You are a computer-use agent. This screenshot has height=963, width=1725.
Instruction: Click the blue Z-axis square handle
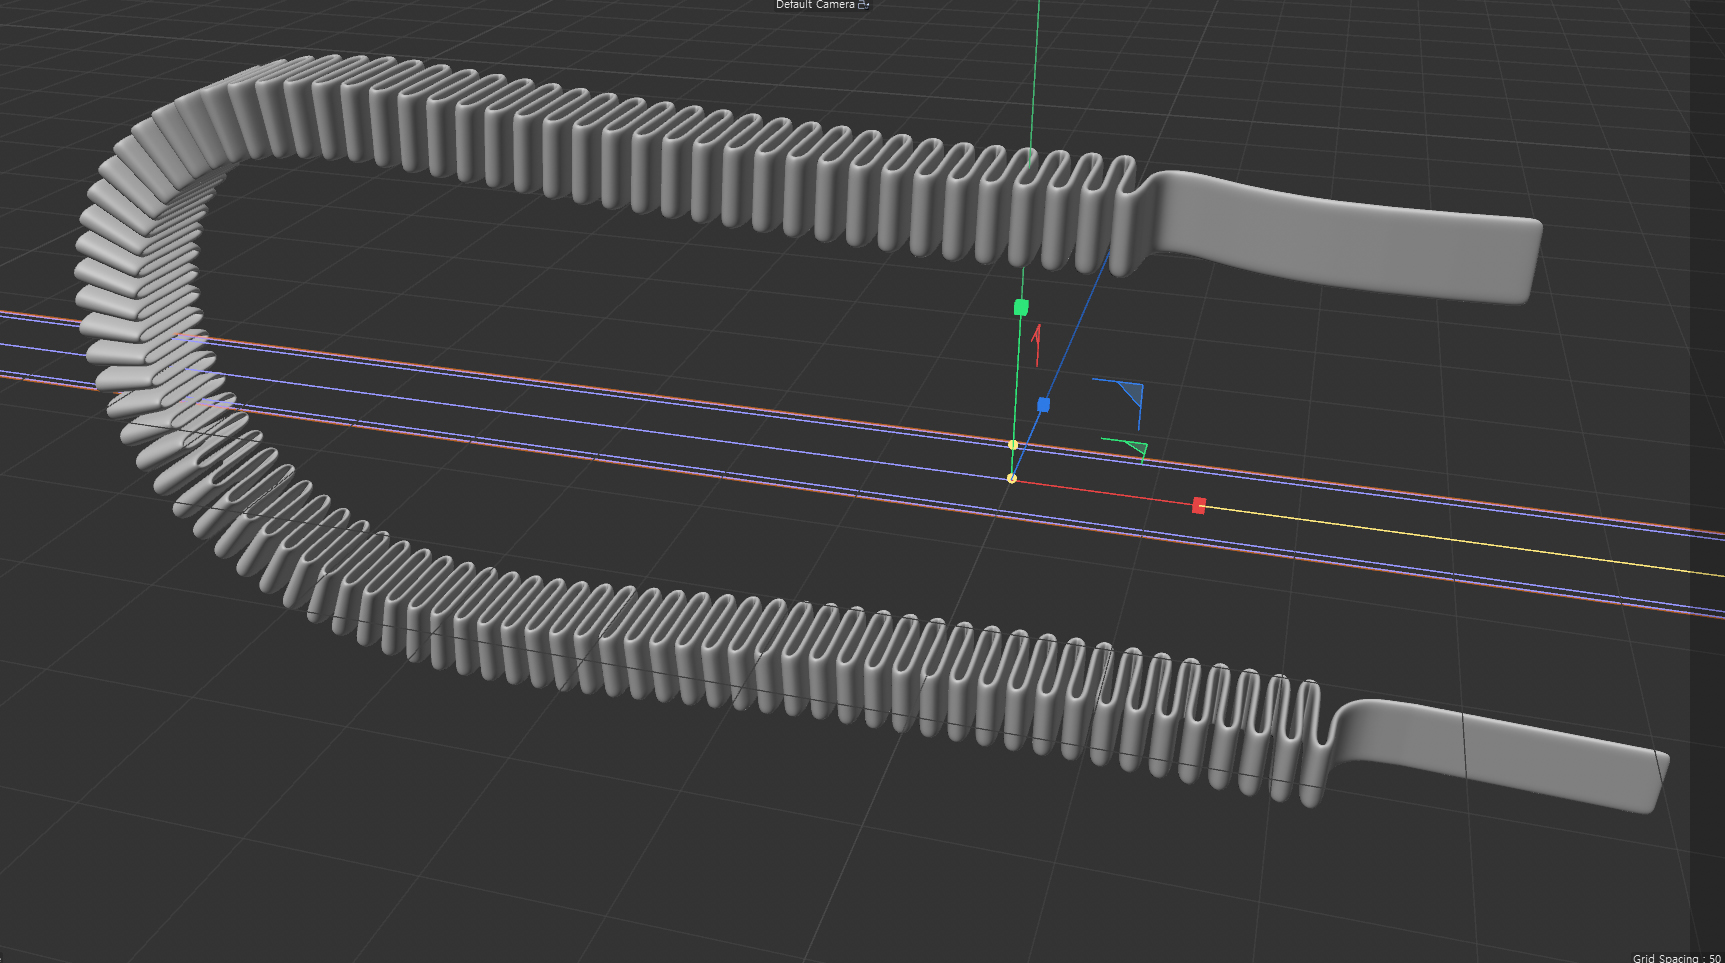pos(1043,405)
